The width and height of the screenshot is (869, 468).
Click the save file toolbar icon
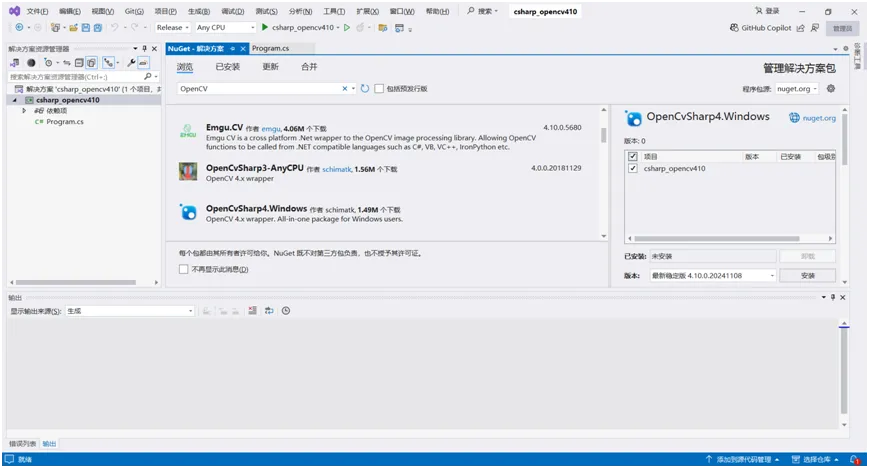(x=85, y=27)
